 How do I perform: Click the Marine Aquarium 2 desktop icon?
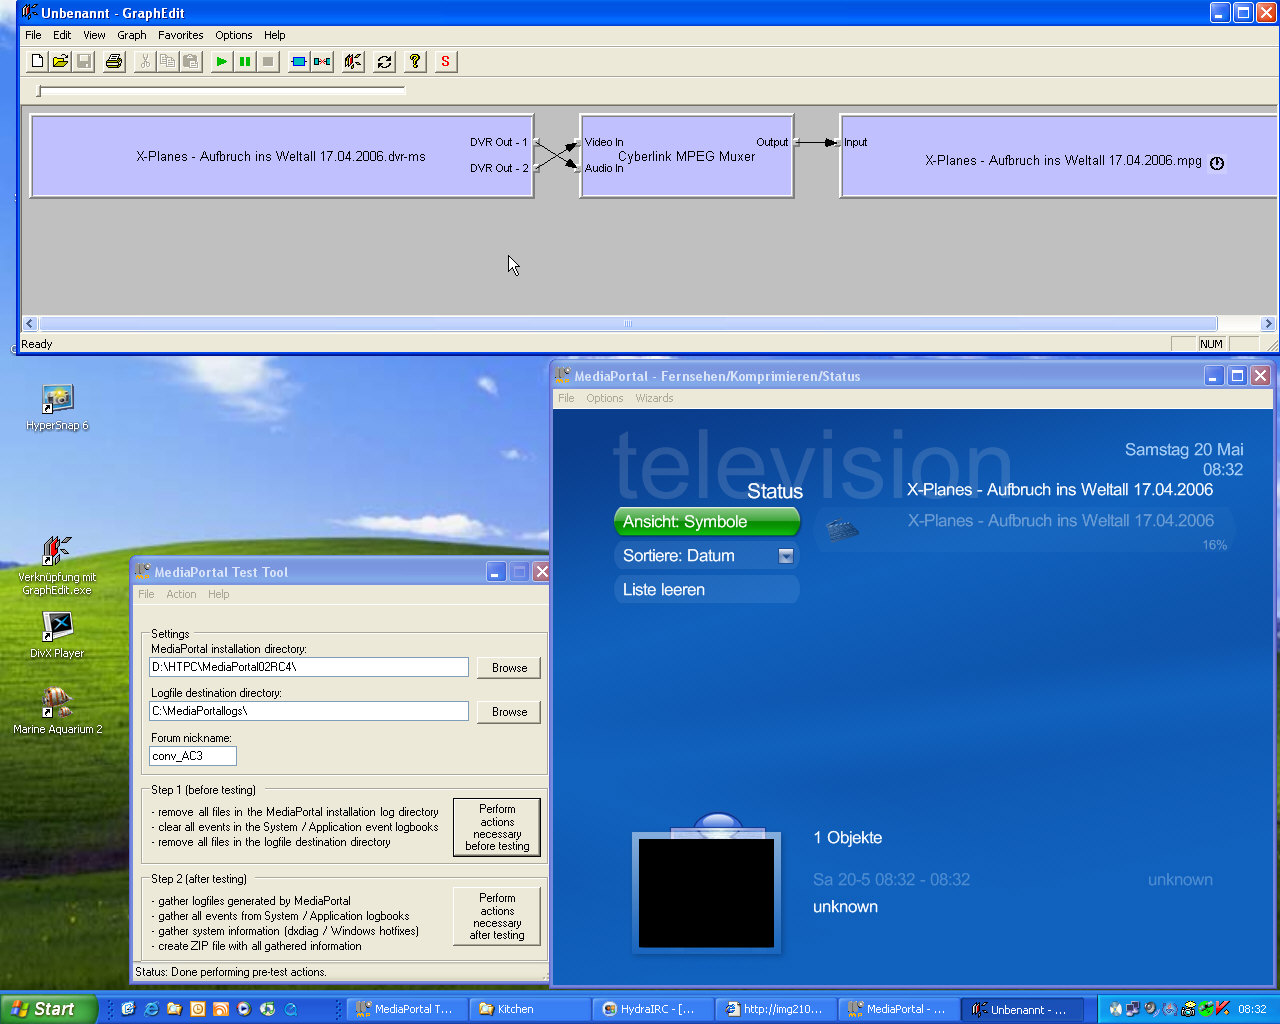coord(57,711)
